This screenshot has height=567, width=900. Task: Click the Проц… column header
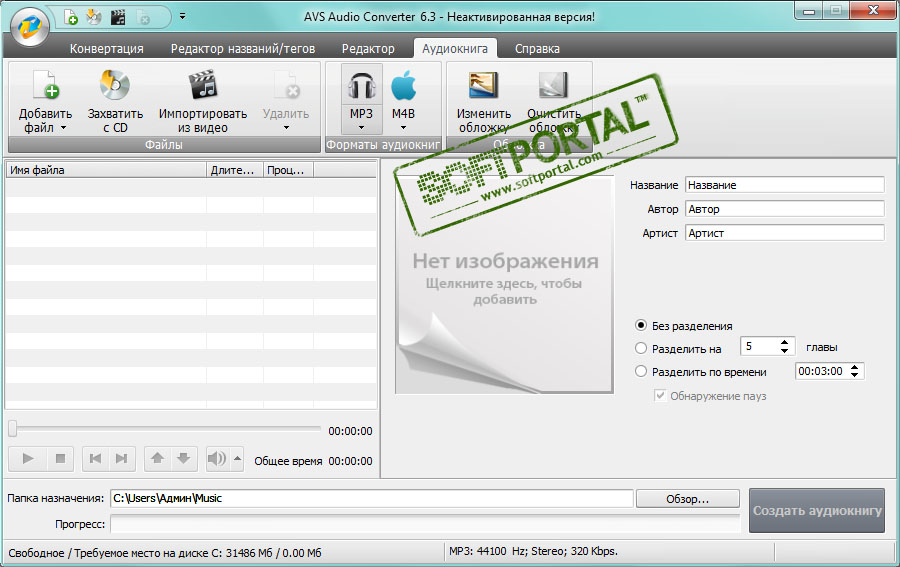click(x=288, y=170)
